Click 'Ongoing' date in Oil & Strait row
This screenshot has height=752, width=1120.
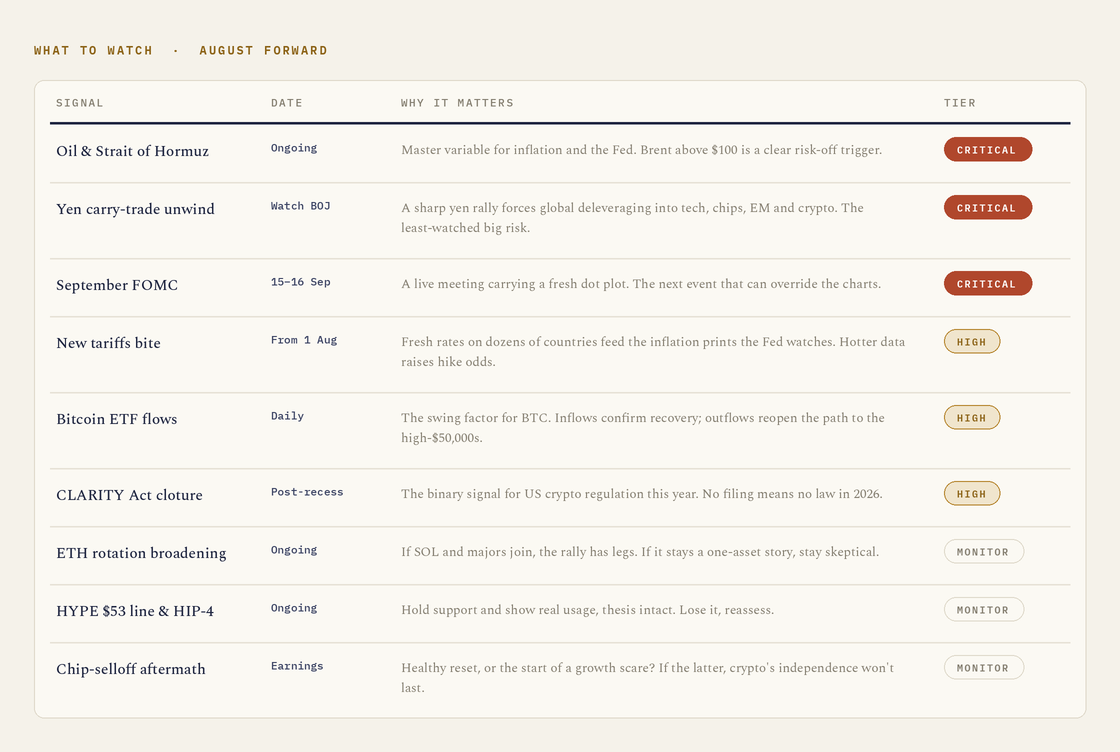[294, 148]
